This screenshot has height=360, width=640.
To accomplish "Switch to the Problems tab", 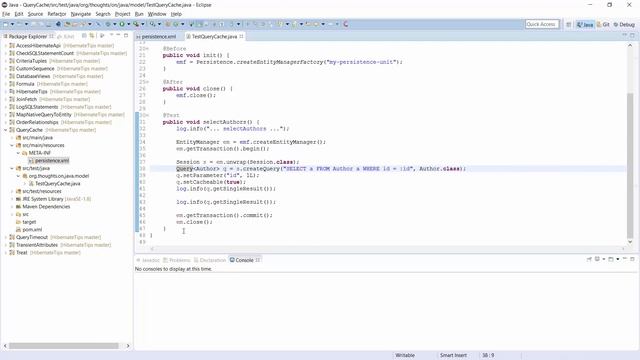I will [177, 260].
